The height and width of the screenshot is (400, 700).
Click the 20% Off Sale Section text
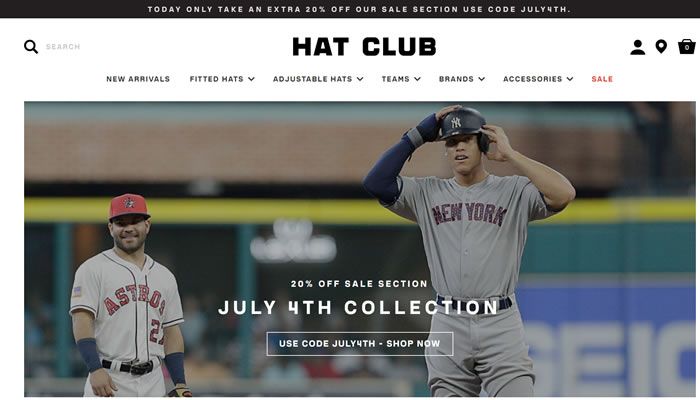(359, 283)
